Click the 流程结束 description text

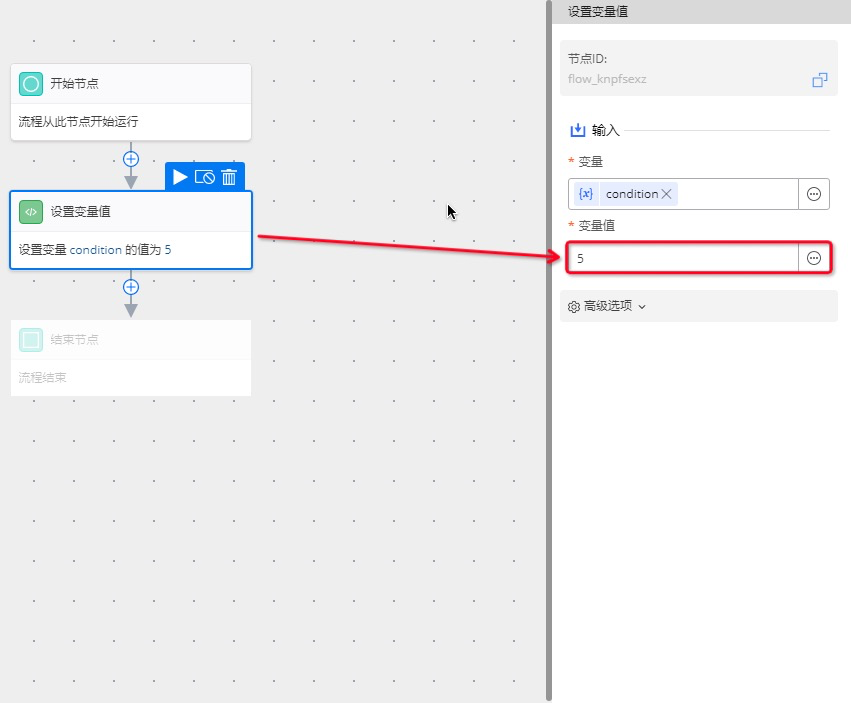(42, 378)
